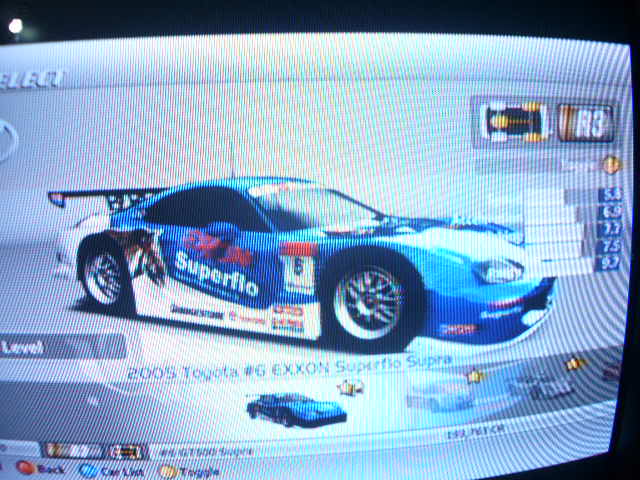
Task: Click the star icon above the white car
Action: pos(476,376)
